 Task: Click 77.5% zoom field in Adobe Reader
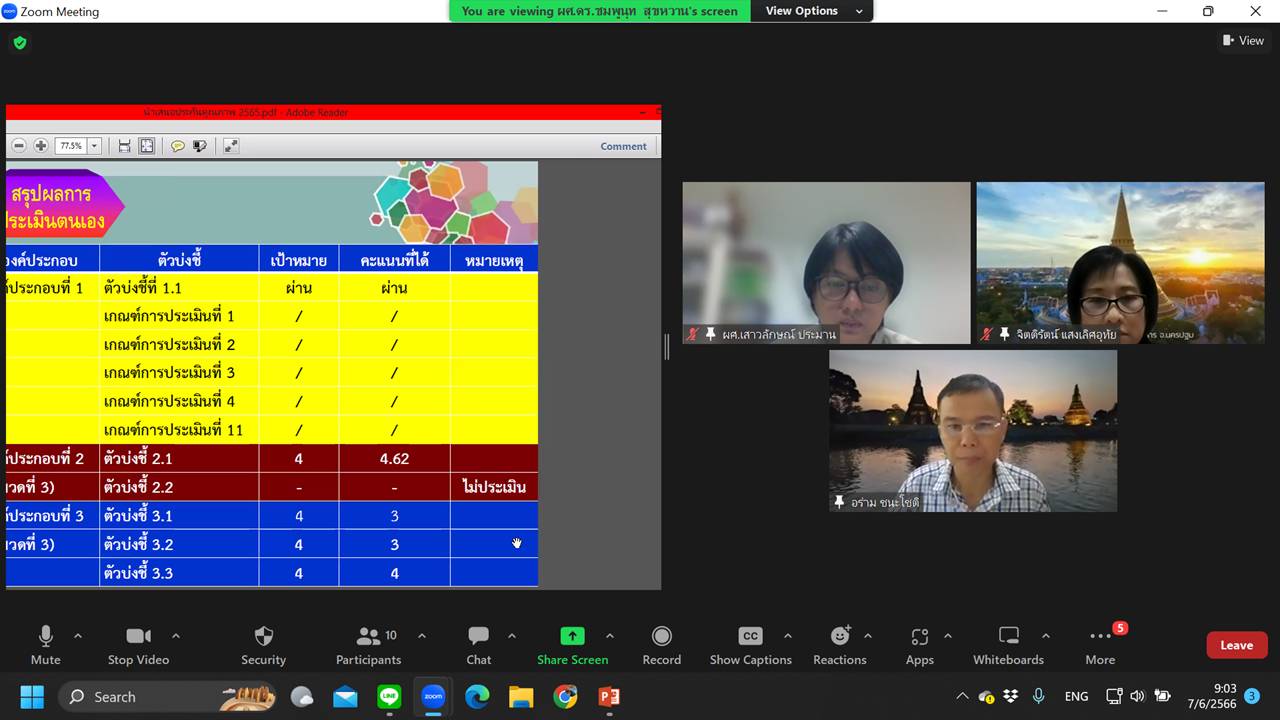click(x=71, y=146)
